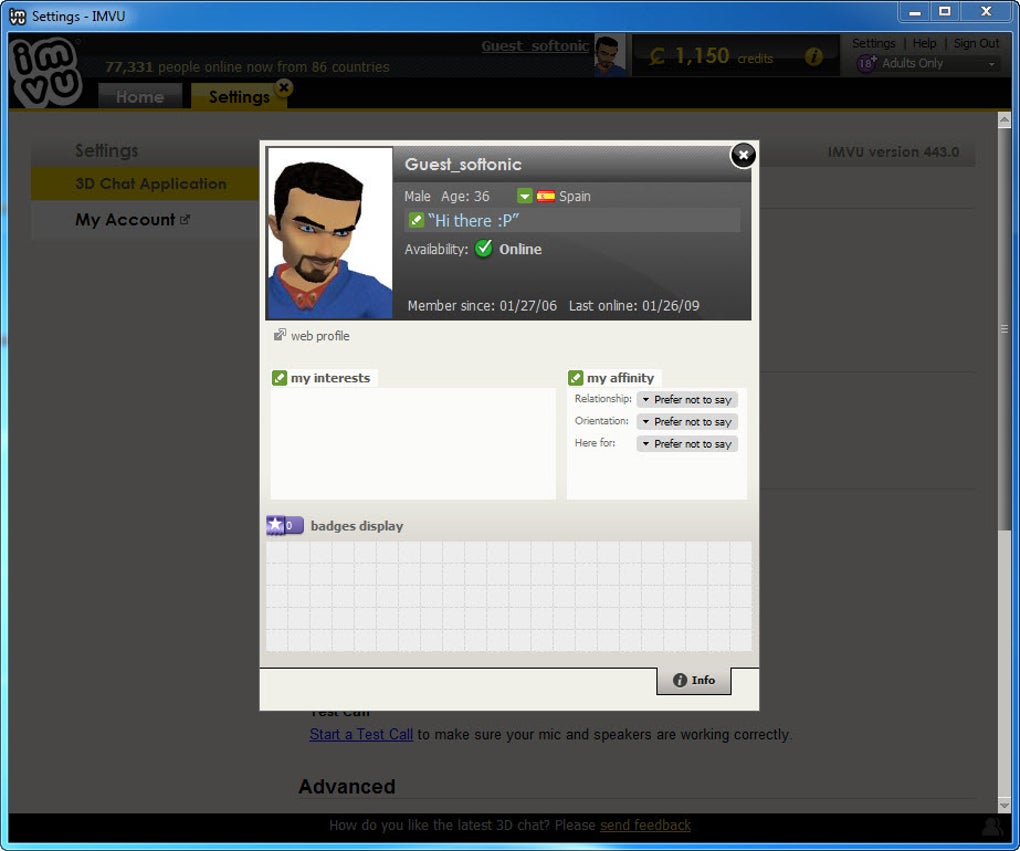Click the badges display grid
Image resolution: width=1020 pixels, height=851 pixels.
click(x=509, y=596)
